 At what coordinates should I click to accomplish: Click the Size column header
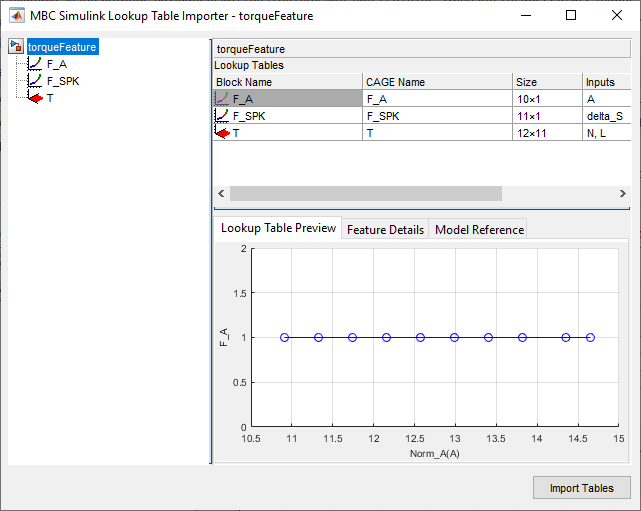coord(547,82)
